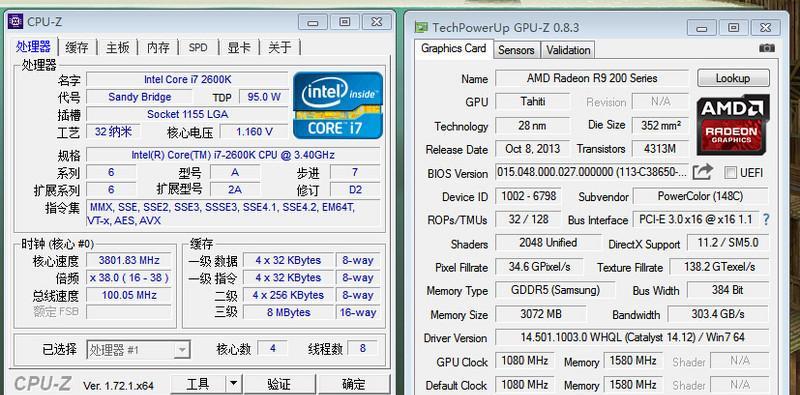The width and height of the screenshot is (800, 395).
Task: Select the Graphics Card tab in GPU-Z
Action: [454, 48]
